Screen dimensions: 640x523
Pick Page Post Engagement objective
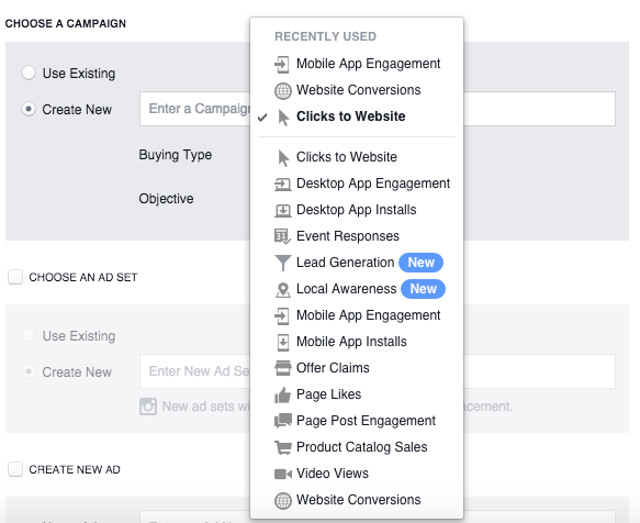coord(366,421)
